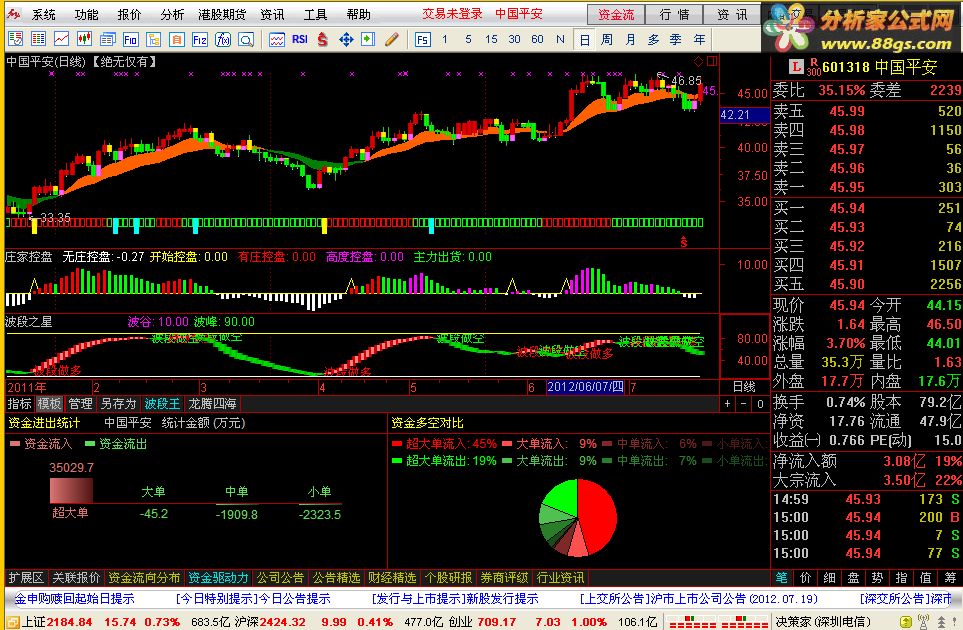Select the line trend chart icon
The image size is (963, 630).
pos(61,39)
